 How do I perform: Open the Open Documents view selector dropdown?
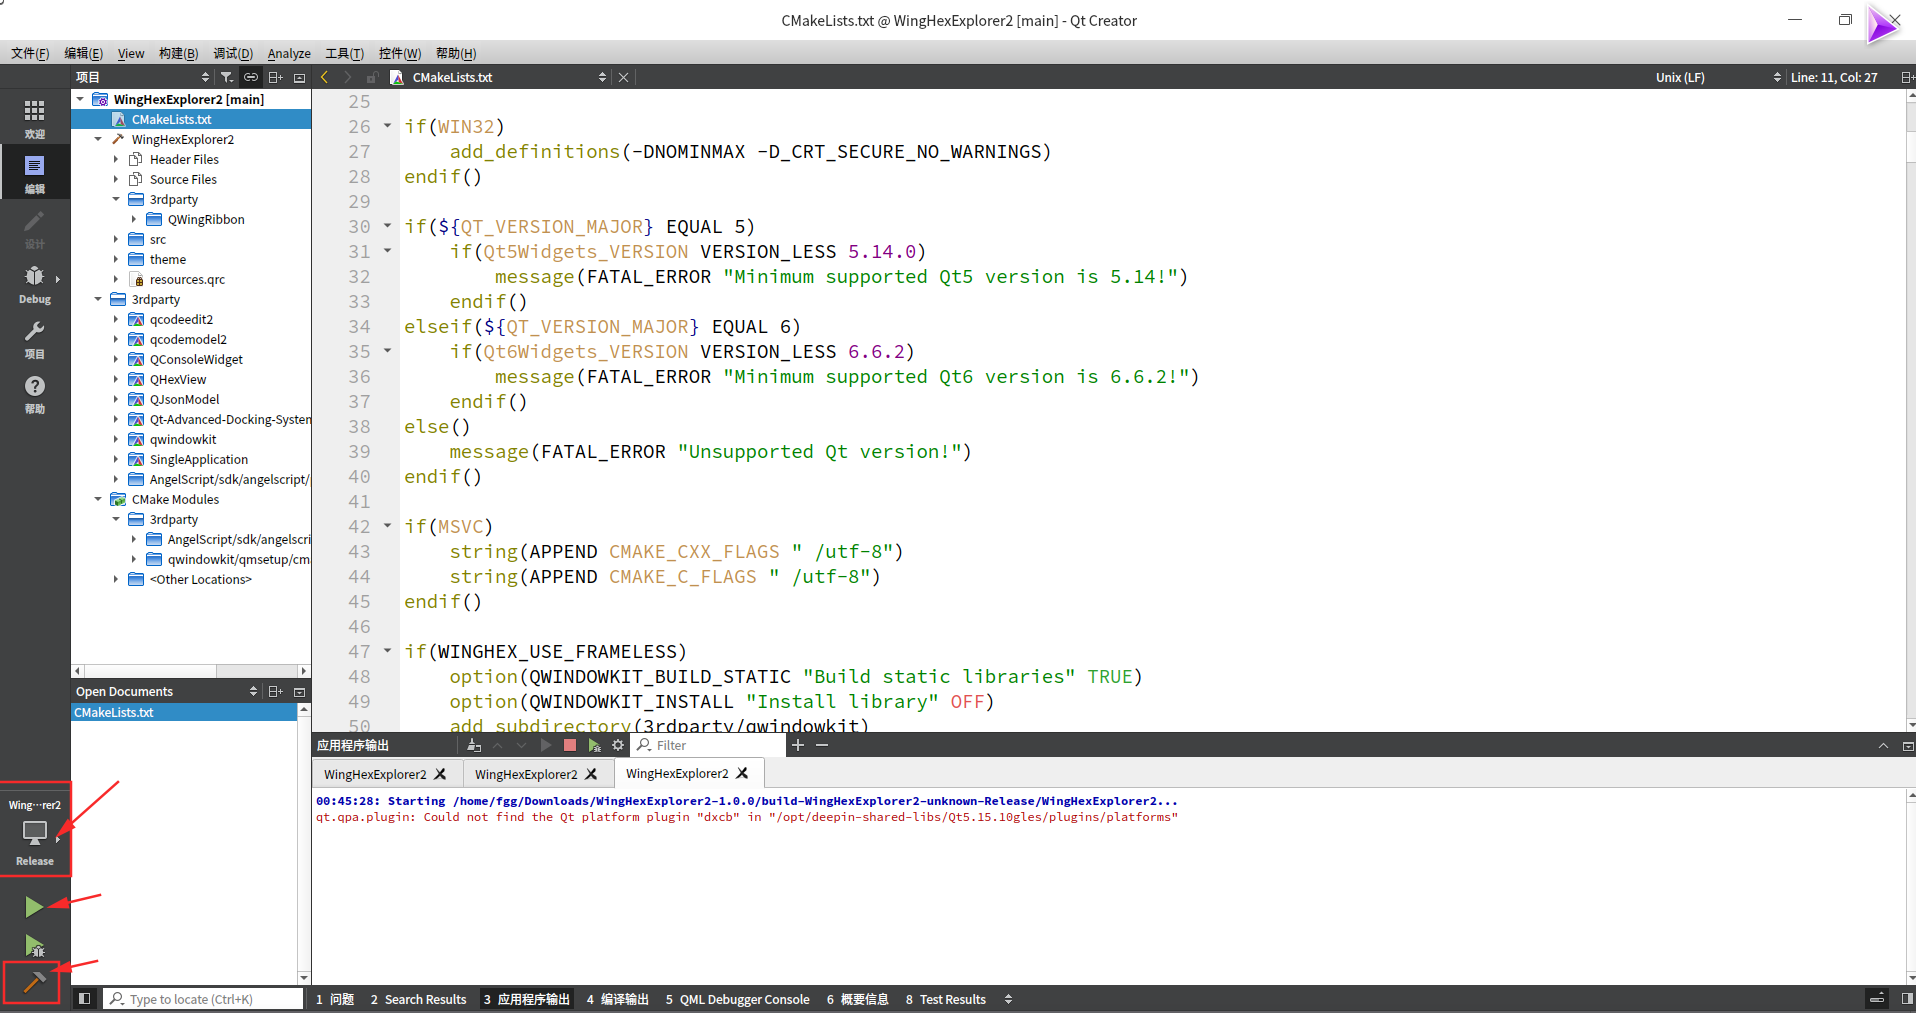point(166,691)
